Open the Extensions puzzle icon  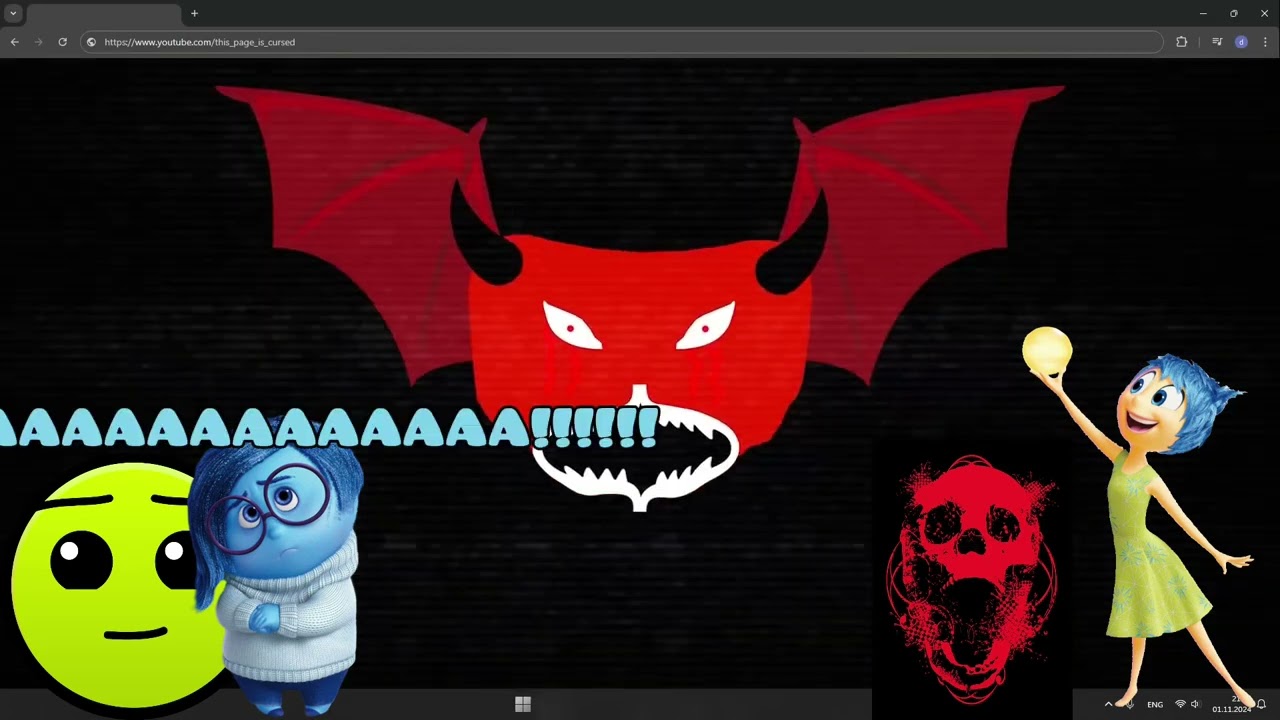pyautogui.click(x=1182, y=42)
